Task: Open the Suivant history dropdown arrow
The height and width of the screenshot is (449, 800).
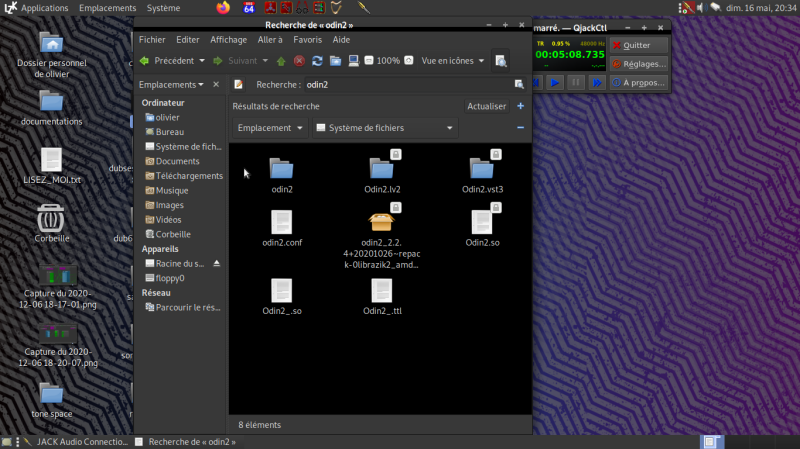Action: pyautogui.click(x=265, y=61)
